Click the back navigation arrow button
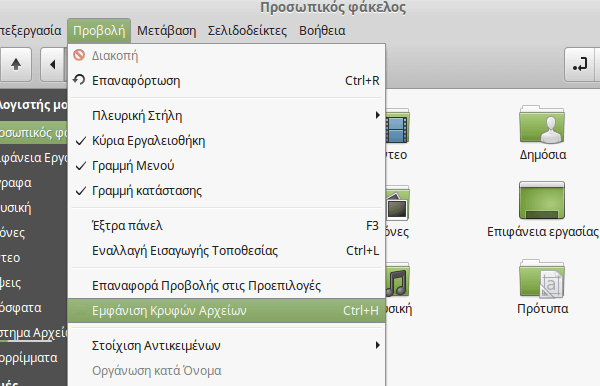 coord(53,64)
